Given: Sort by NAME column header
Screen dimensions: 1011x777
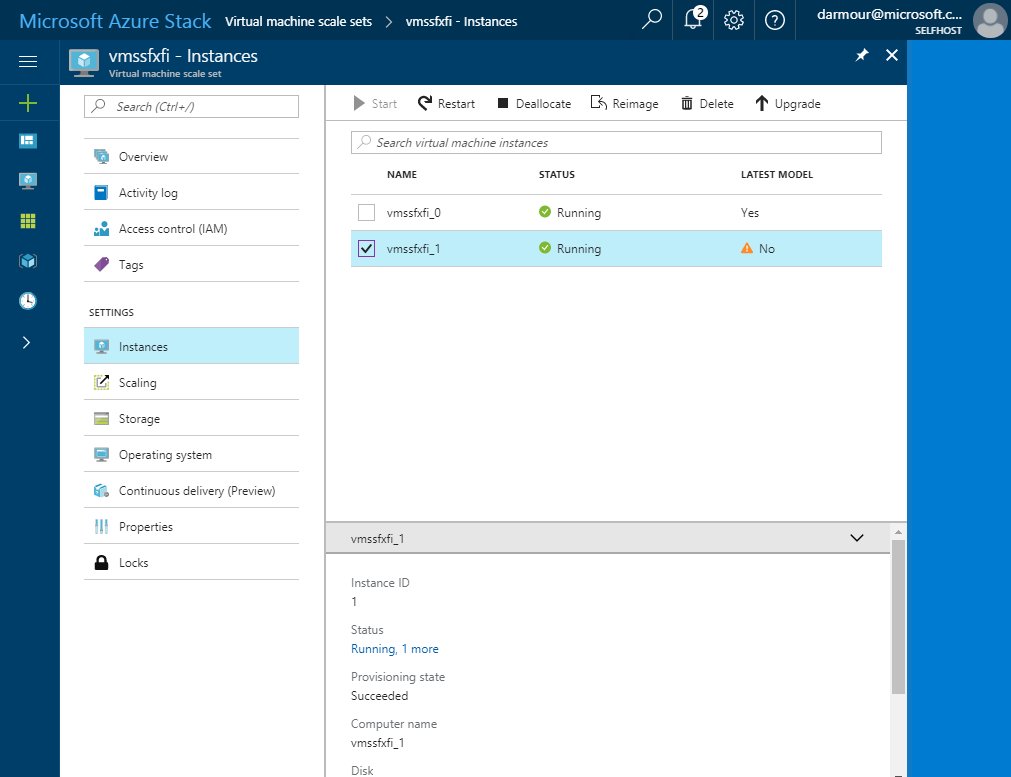Looking at the screenshot, I should [402, 175].
